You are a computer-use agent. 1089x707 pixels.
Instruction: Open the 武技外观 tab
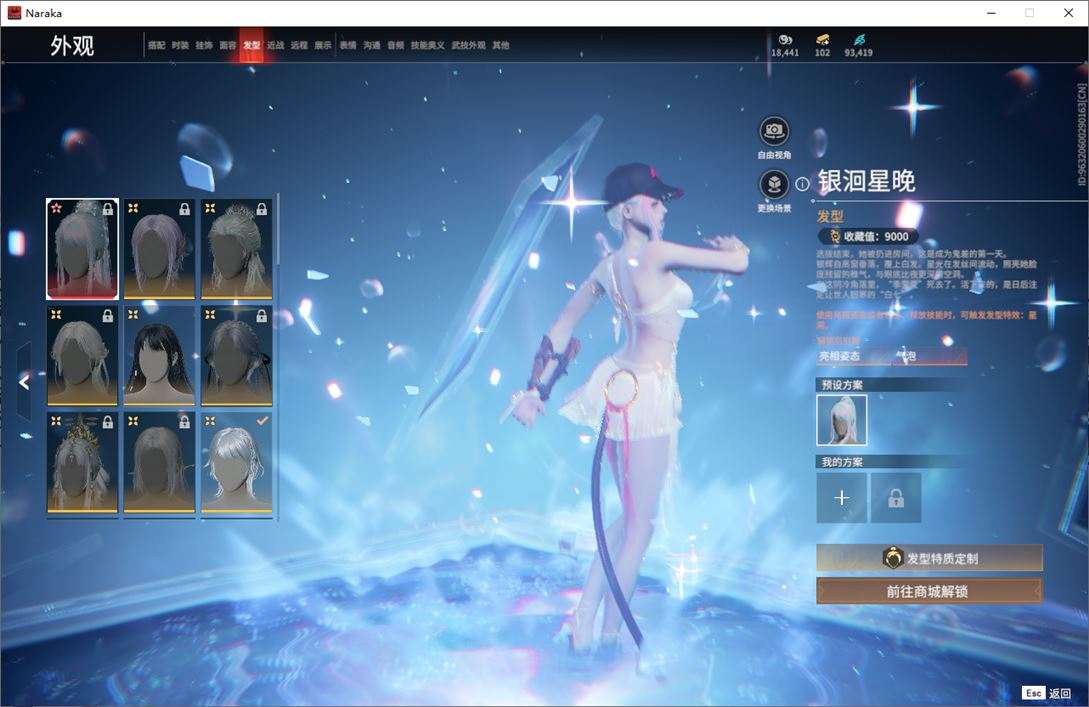pyautogui.click(x=469, y=45)
